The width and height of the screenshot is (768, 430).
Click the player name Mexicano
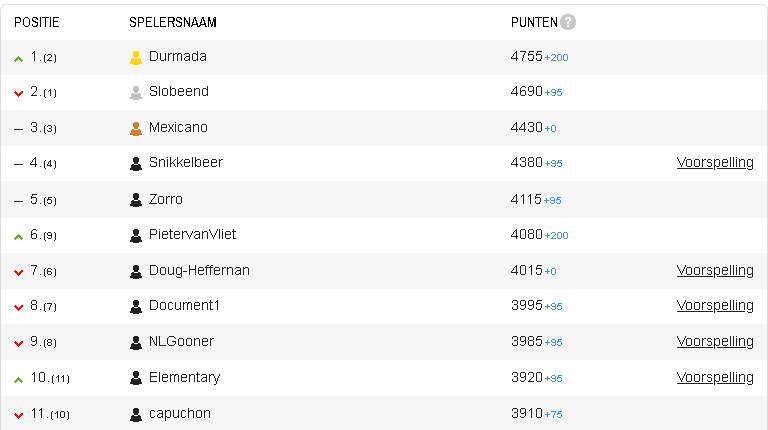[x=178, y=127]
